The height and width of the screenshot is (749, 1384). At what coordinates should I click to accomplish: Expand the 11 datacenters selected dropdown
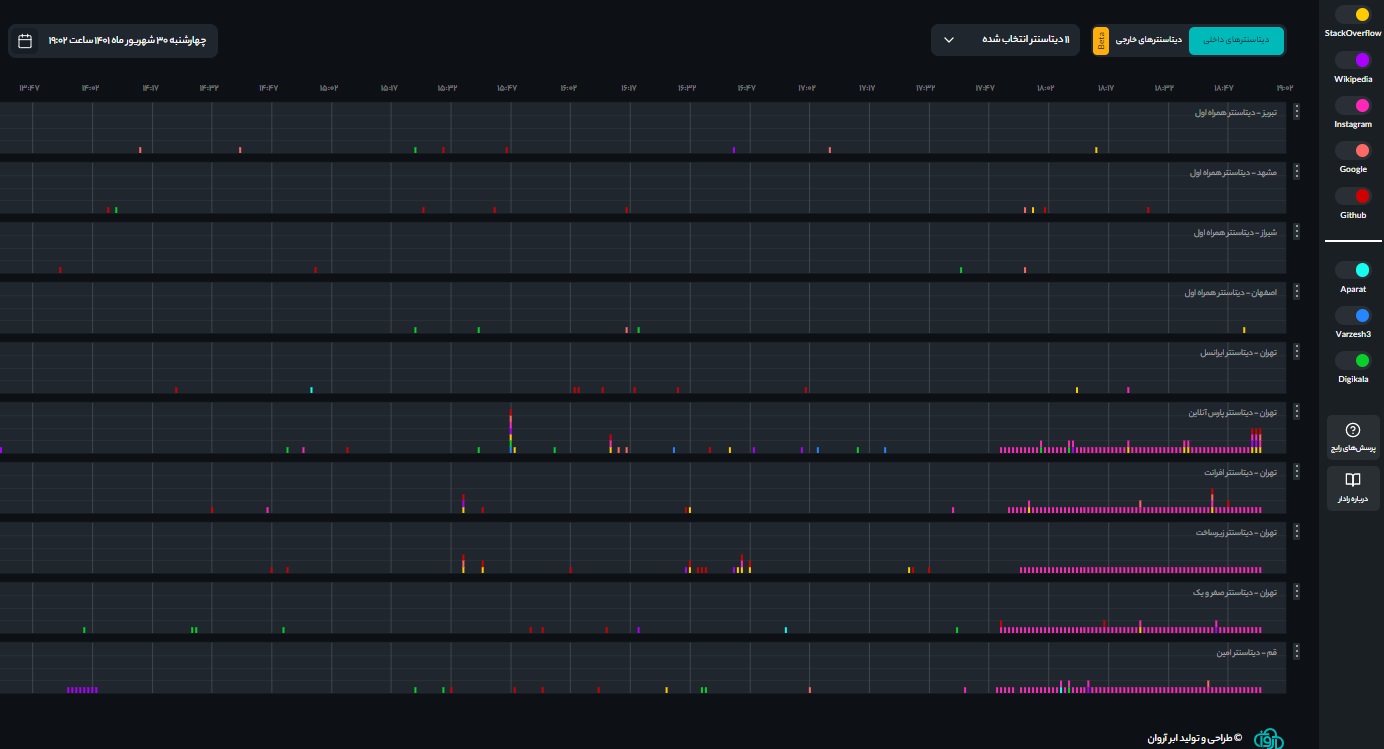coord(1005,40)
